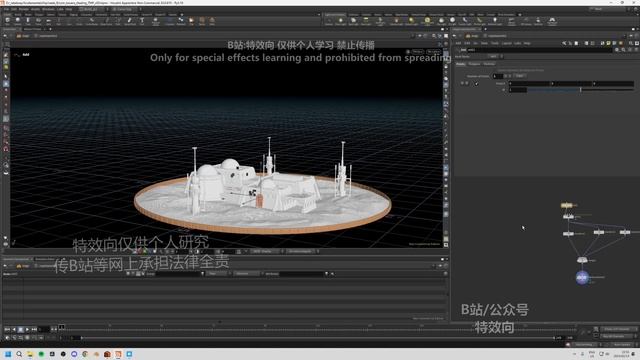Switch to the Collisions shelf tab
This screenshot has width=640, height=360.
click(353, 14)
